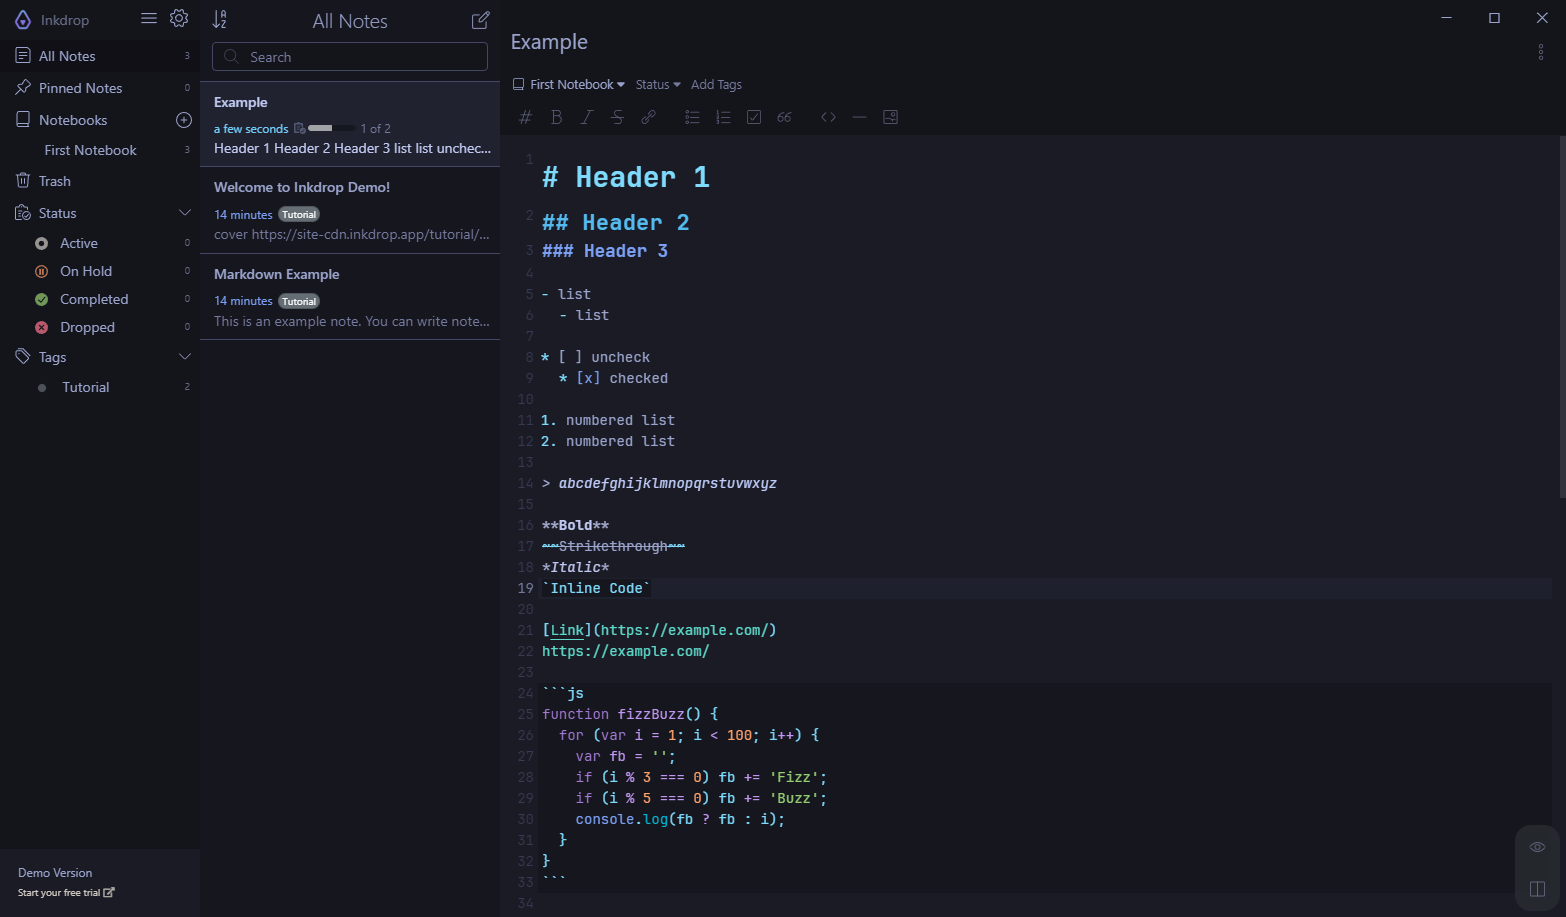Filter by Tutorial tag in sidebar
This screenshot has height=917, width=1566.
click(100, 387)
